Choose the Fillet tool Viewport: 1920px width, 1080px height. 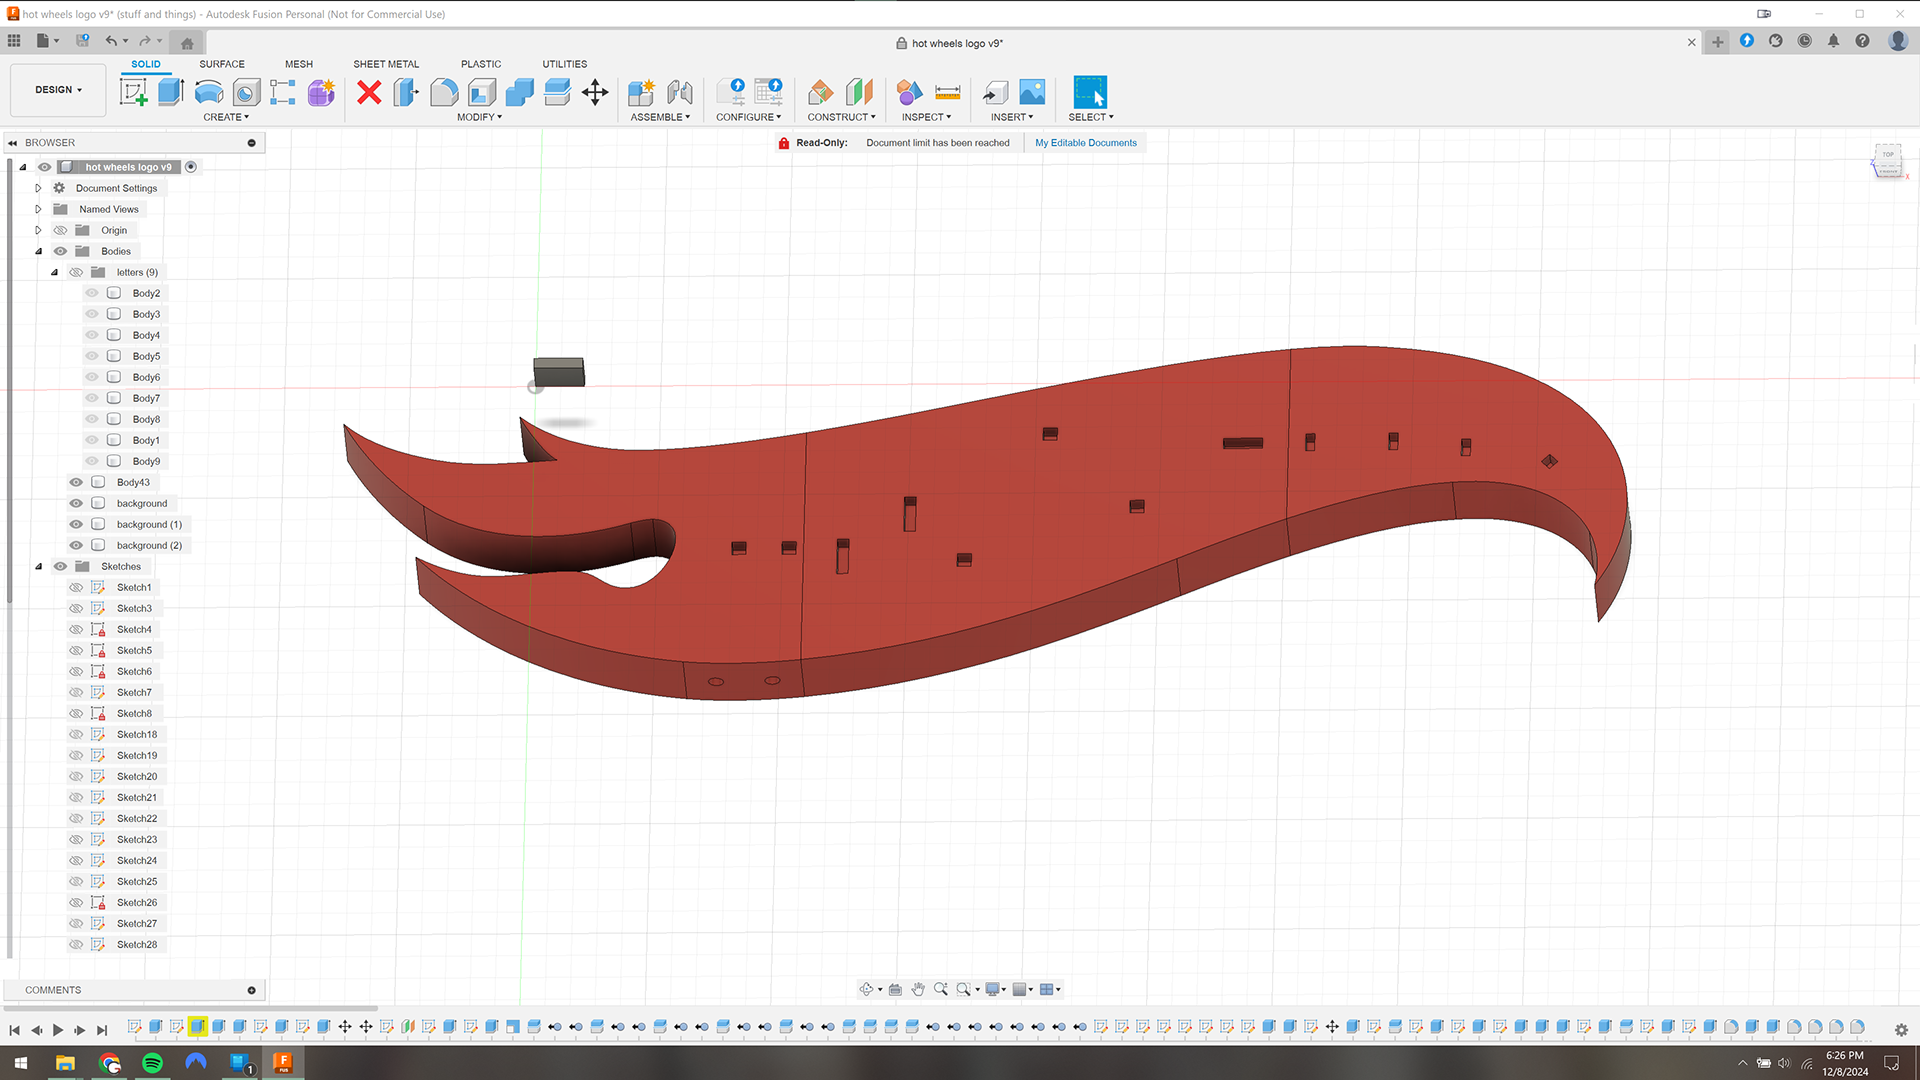point(444,92)
